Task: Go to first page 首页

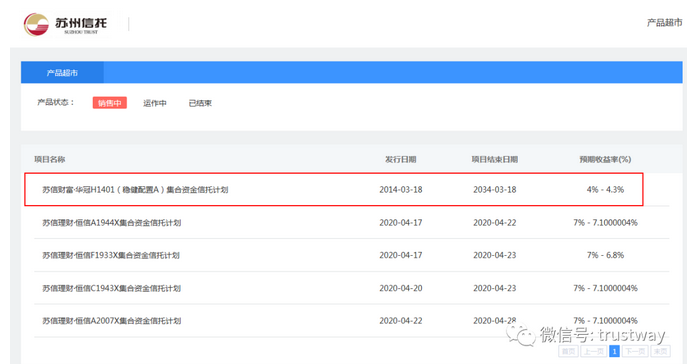Action: click(568, 351)
